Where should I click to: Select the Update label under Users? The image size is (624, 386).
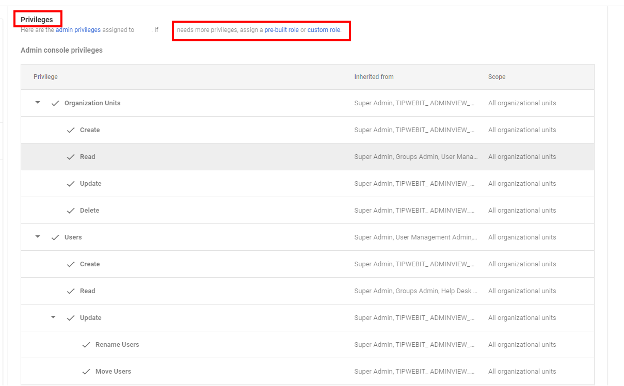[90, 318]
